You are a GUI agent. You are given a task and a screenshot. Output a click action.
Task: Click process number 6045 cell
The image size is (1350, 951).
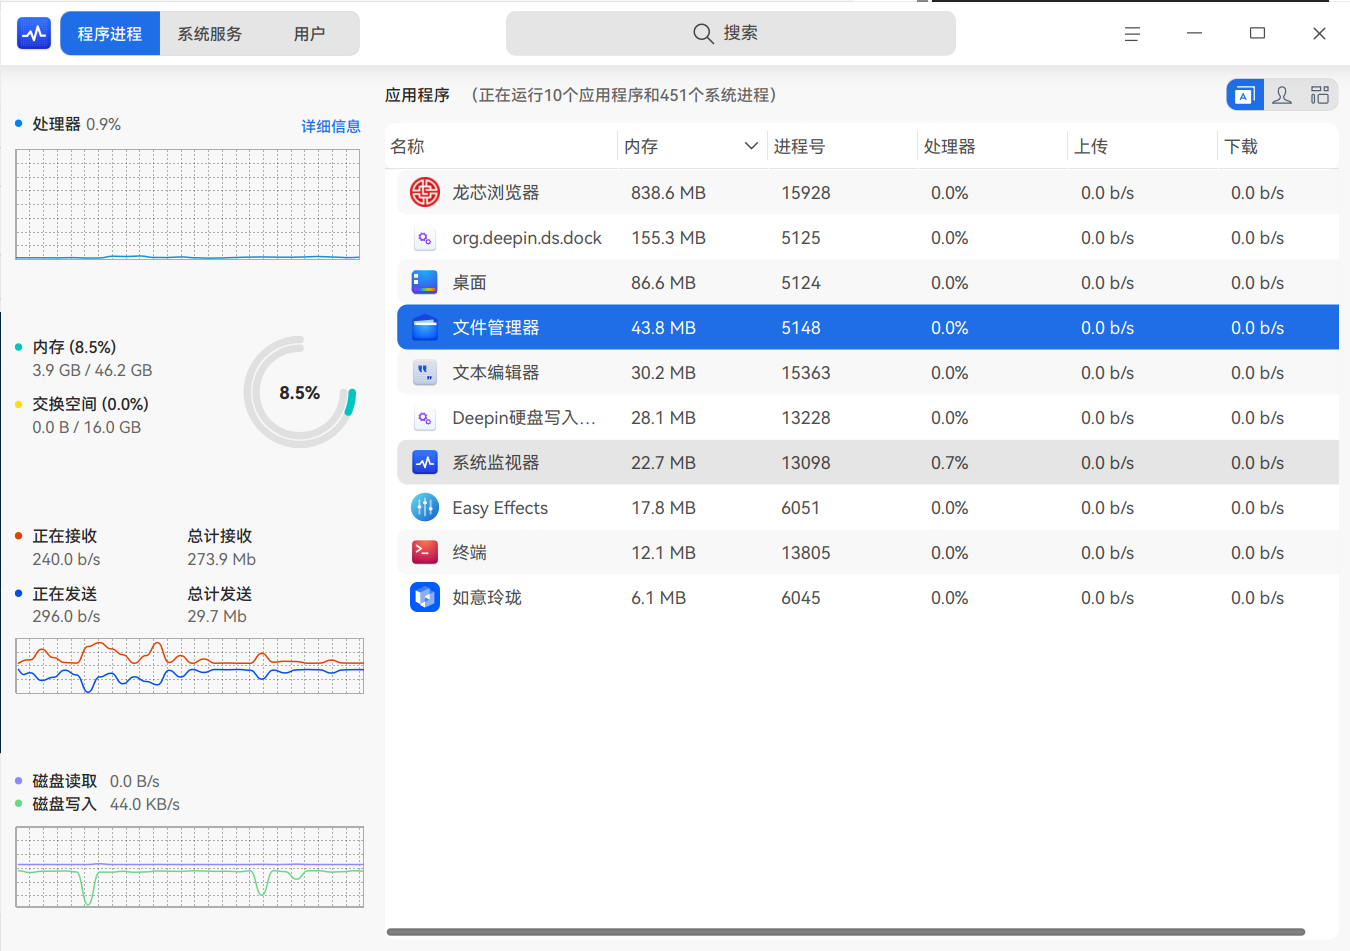click(x=801, y=598)
